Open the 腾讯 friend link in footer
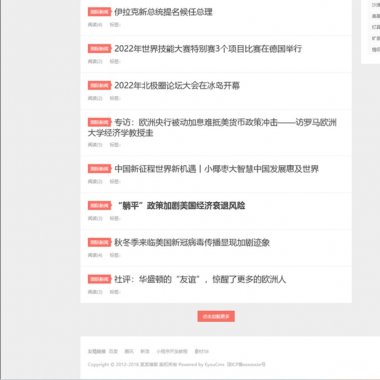The image size is (380, 380). pyautogui.click(x=129, y=351)
